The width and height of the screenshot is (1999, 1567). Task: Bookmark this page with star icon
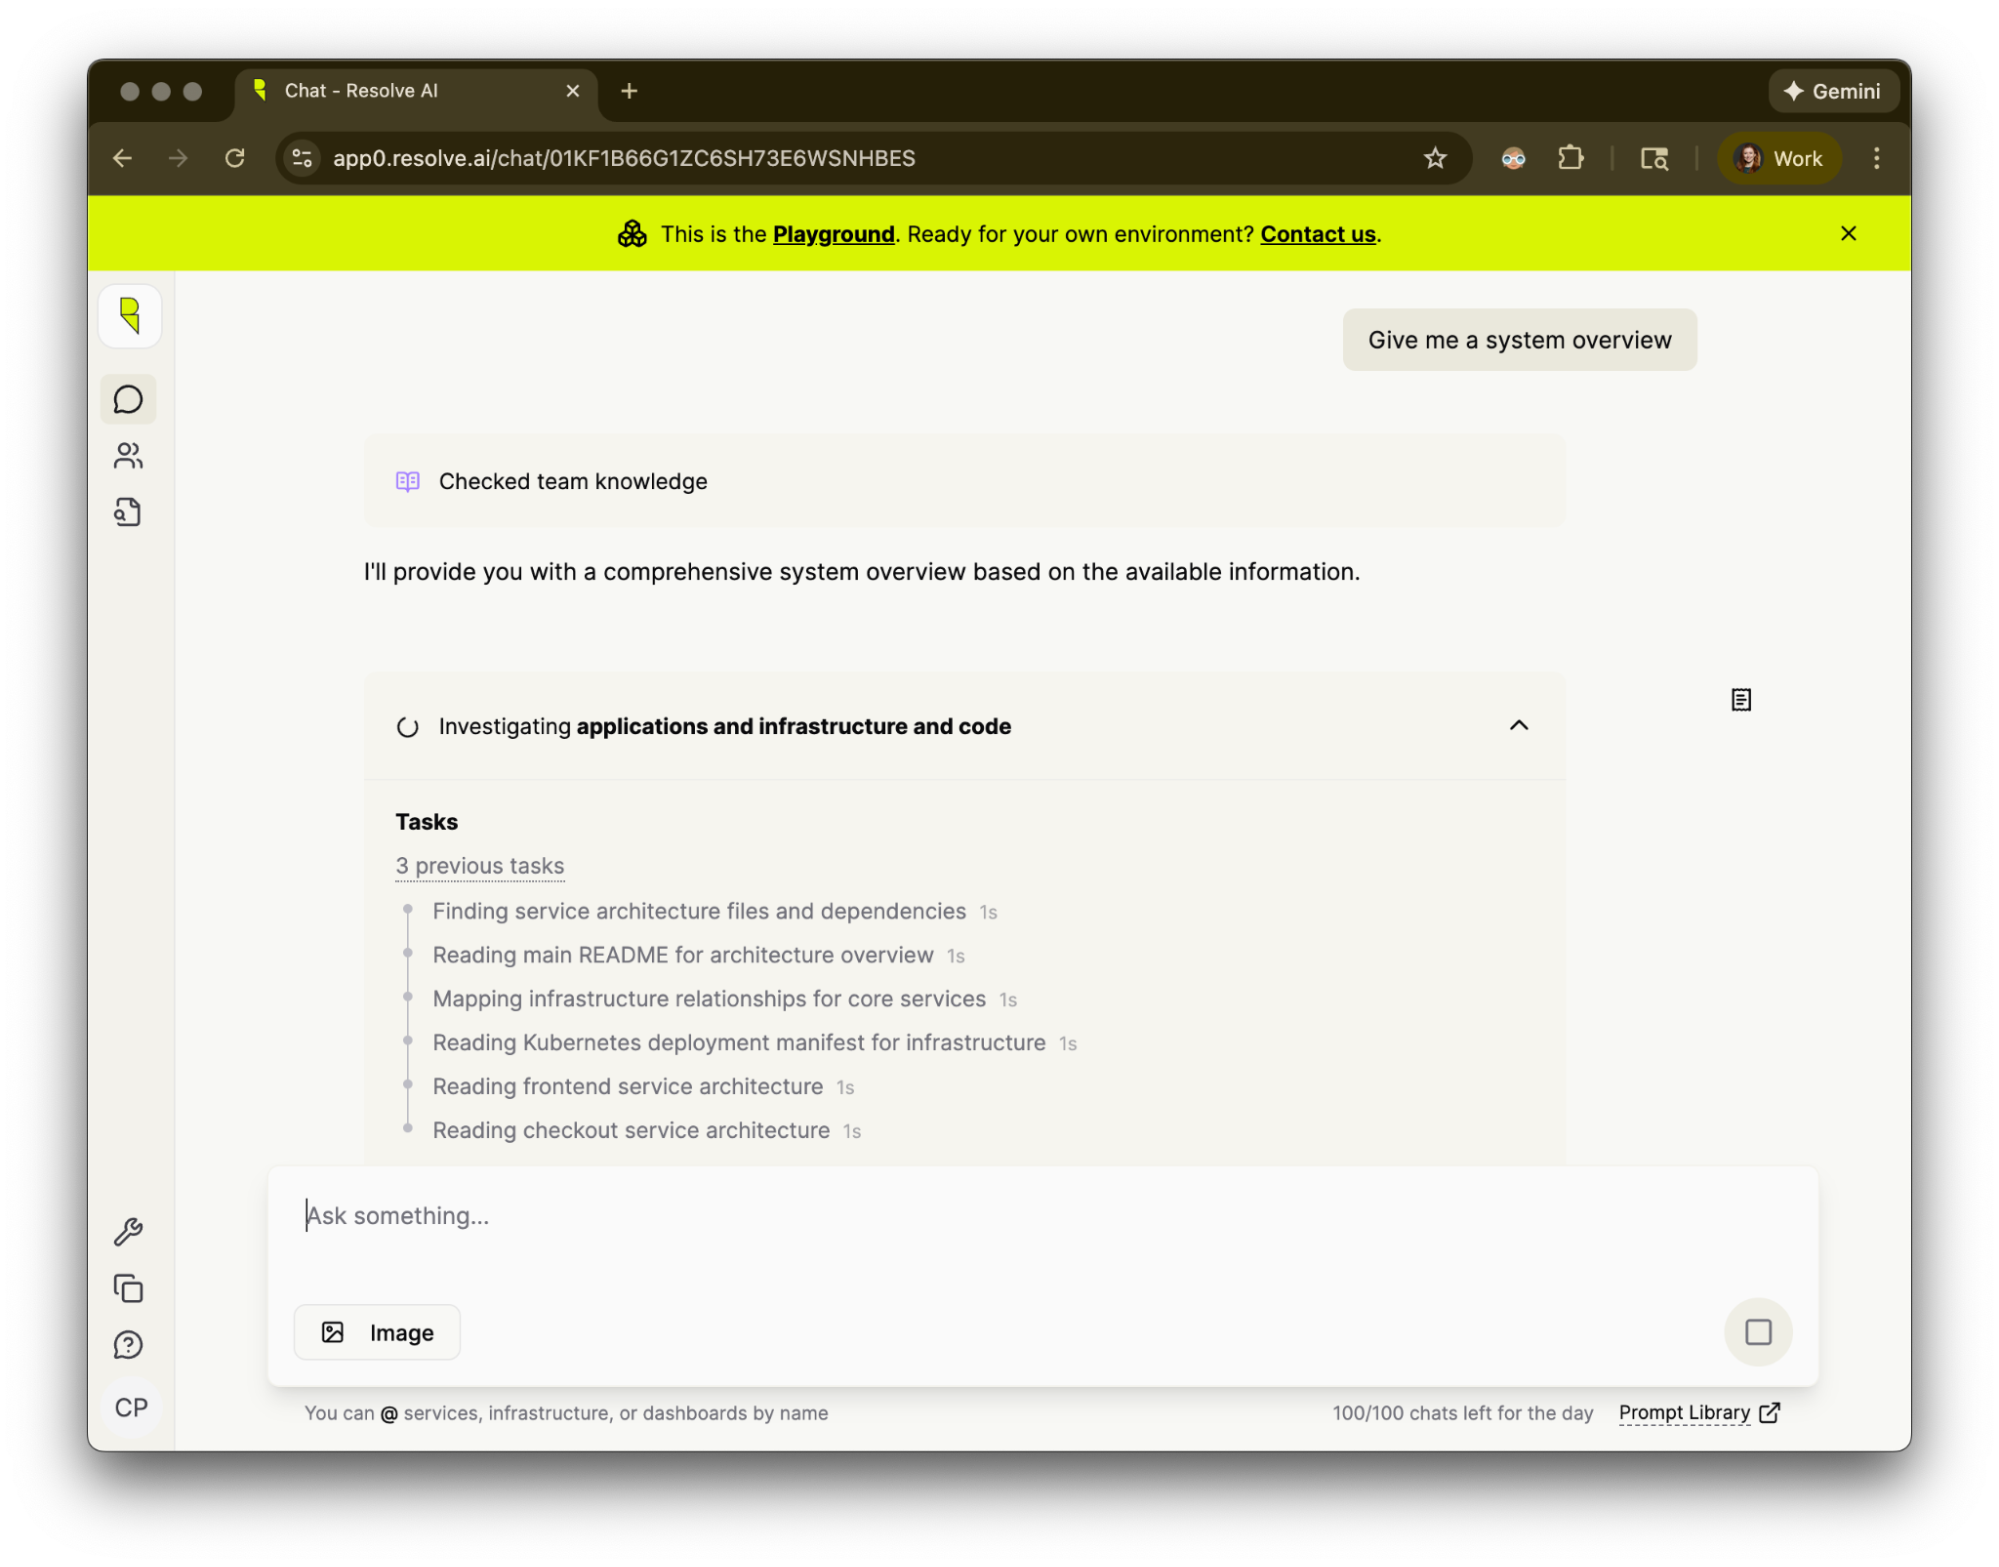coord(1435,158)
